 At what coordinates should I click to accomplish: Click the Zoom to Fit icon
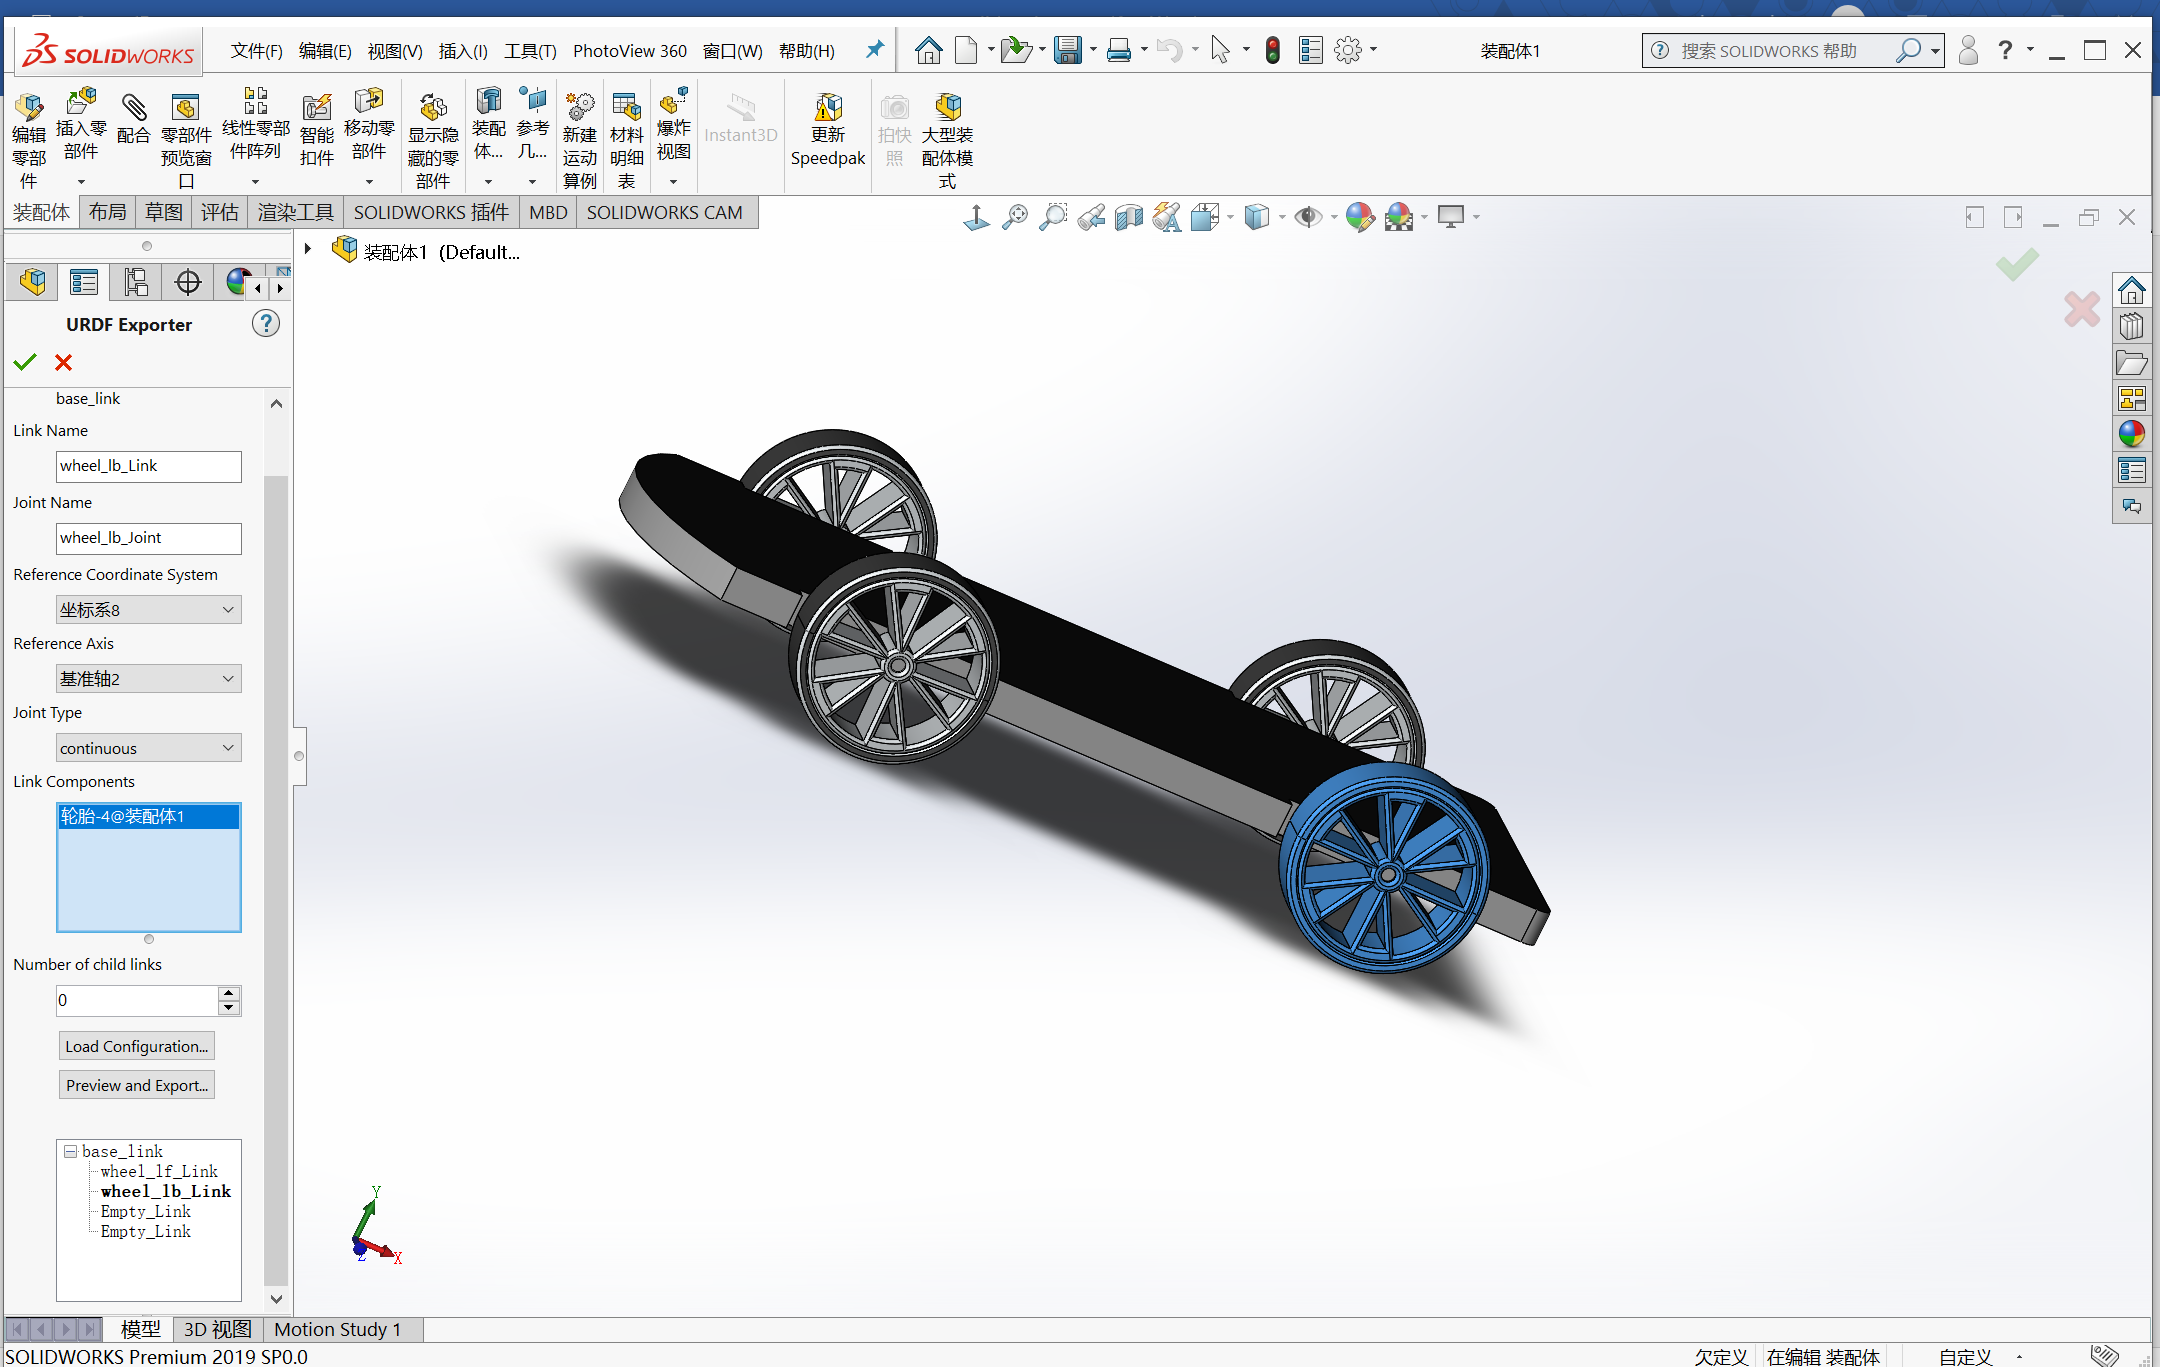(1015, 217)
